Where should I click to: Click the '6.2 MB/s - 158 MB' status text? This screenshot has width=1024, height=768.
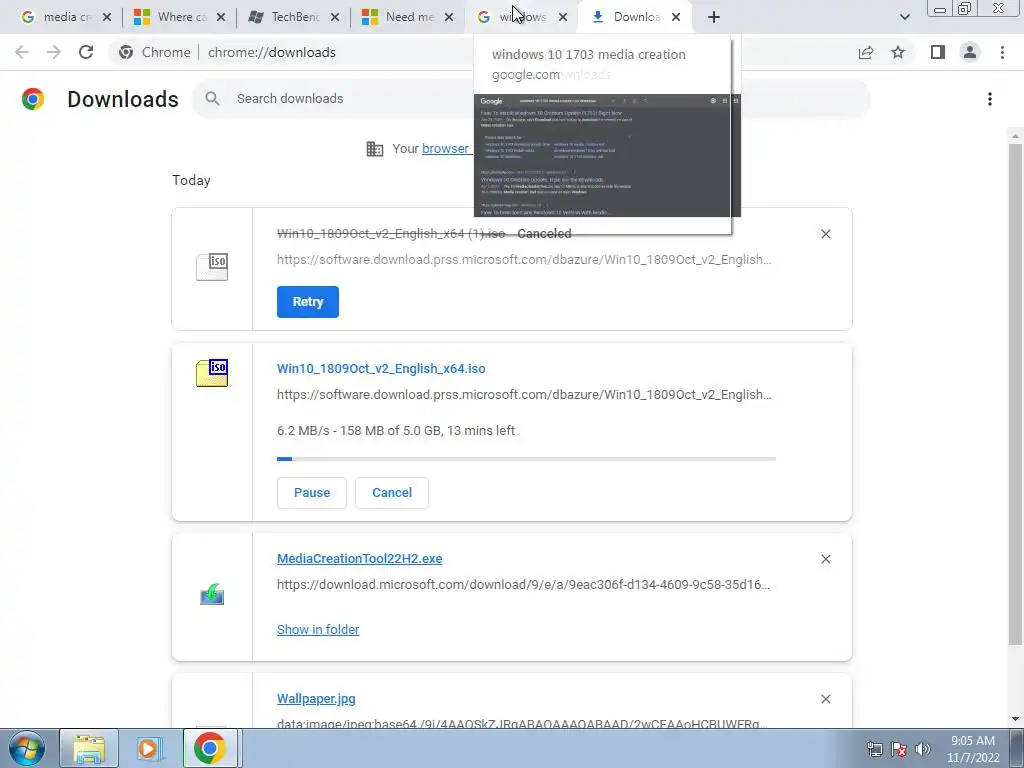click(x=396, y=430)
